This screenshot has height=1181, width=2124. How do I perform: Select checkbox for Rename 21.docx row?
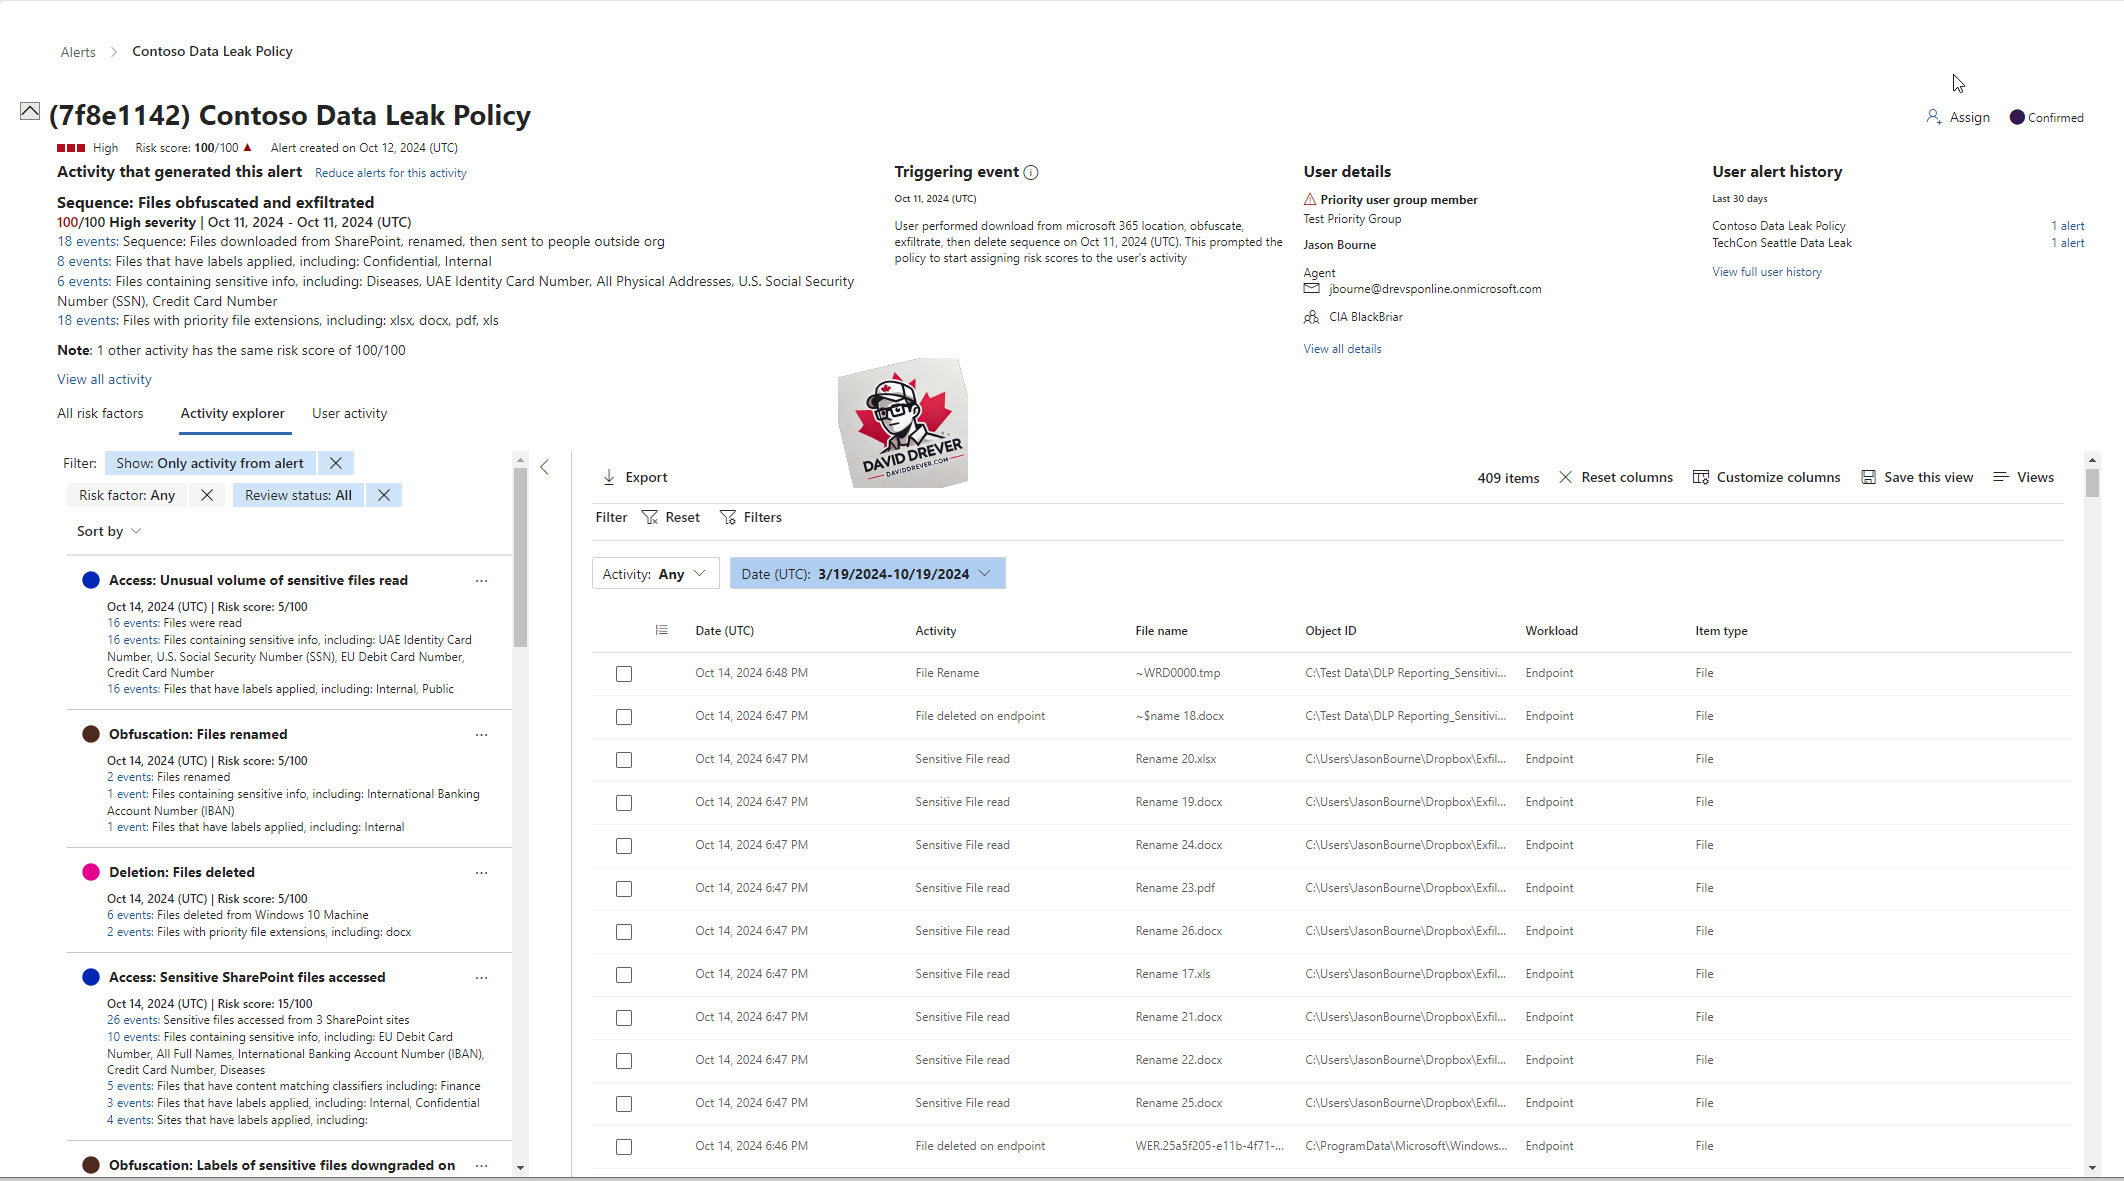point(624,1018)
